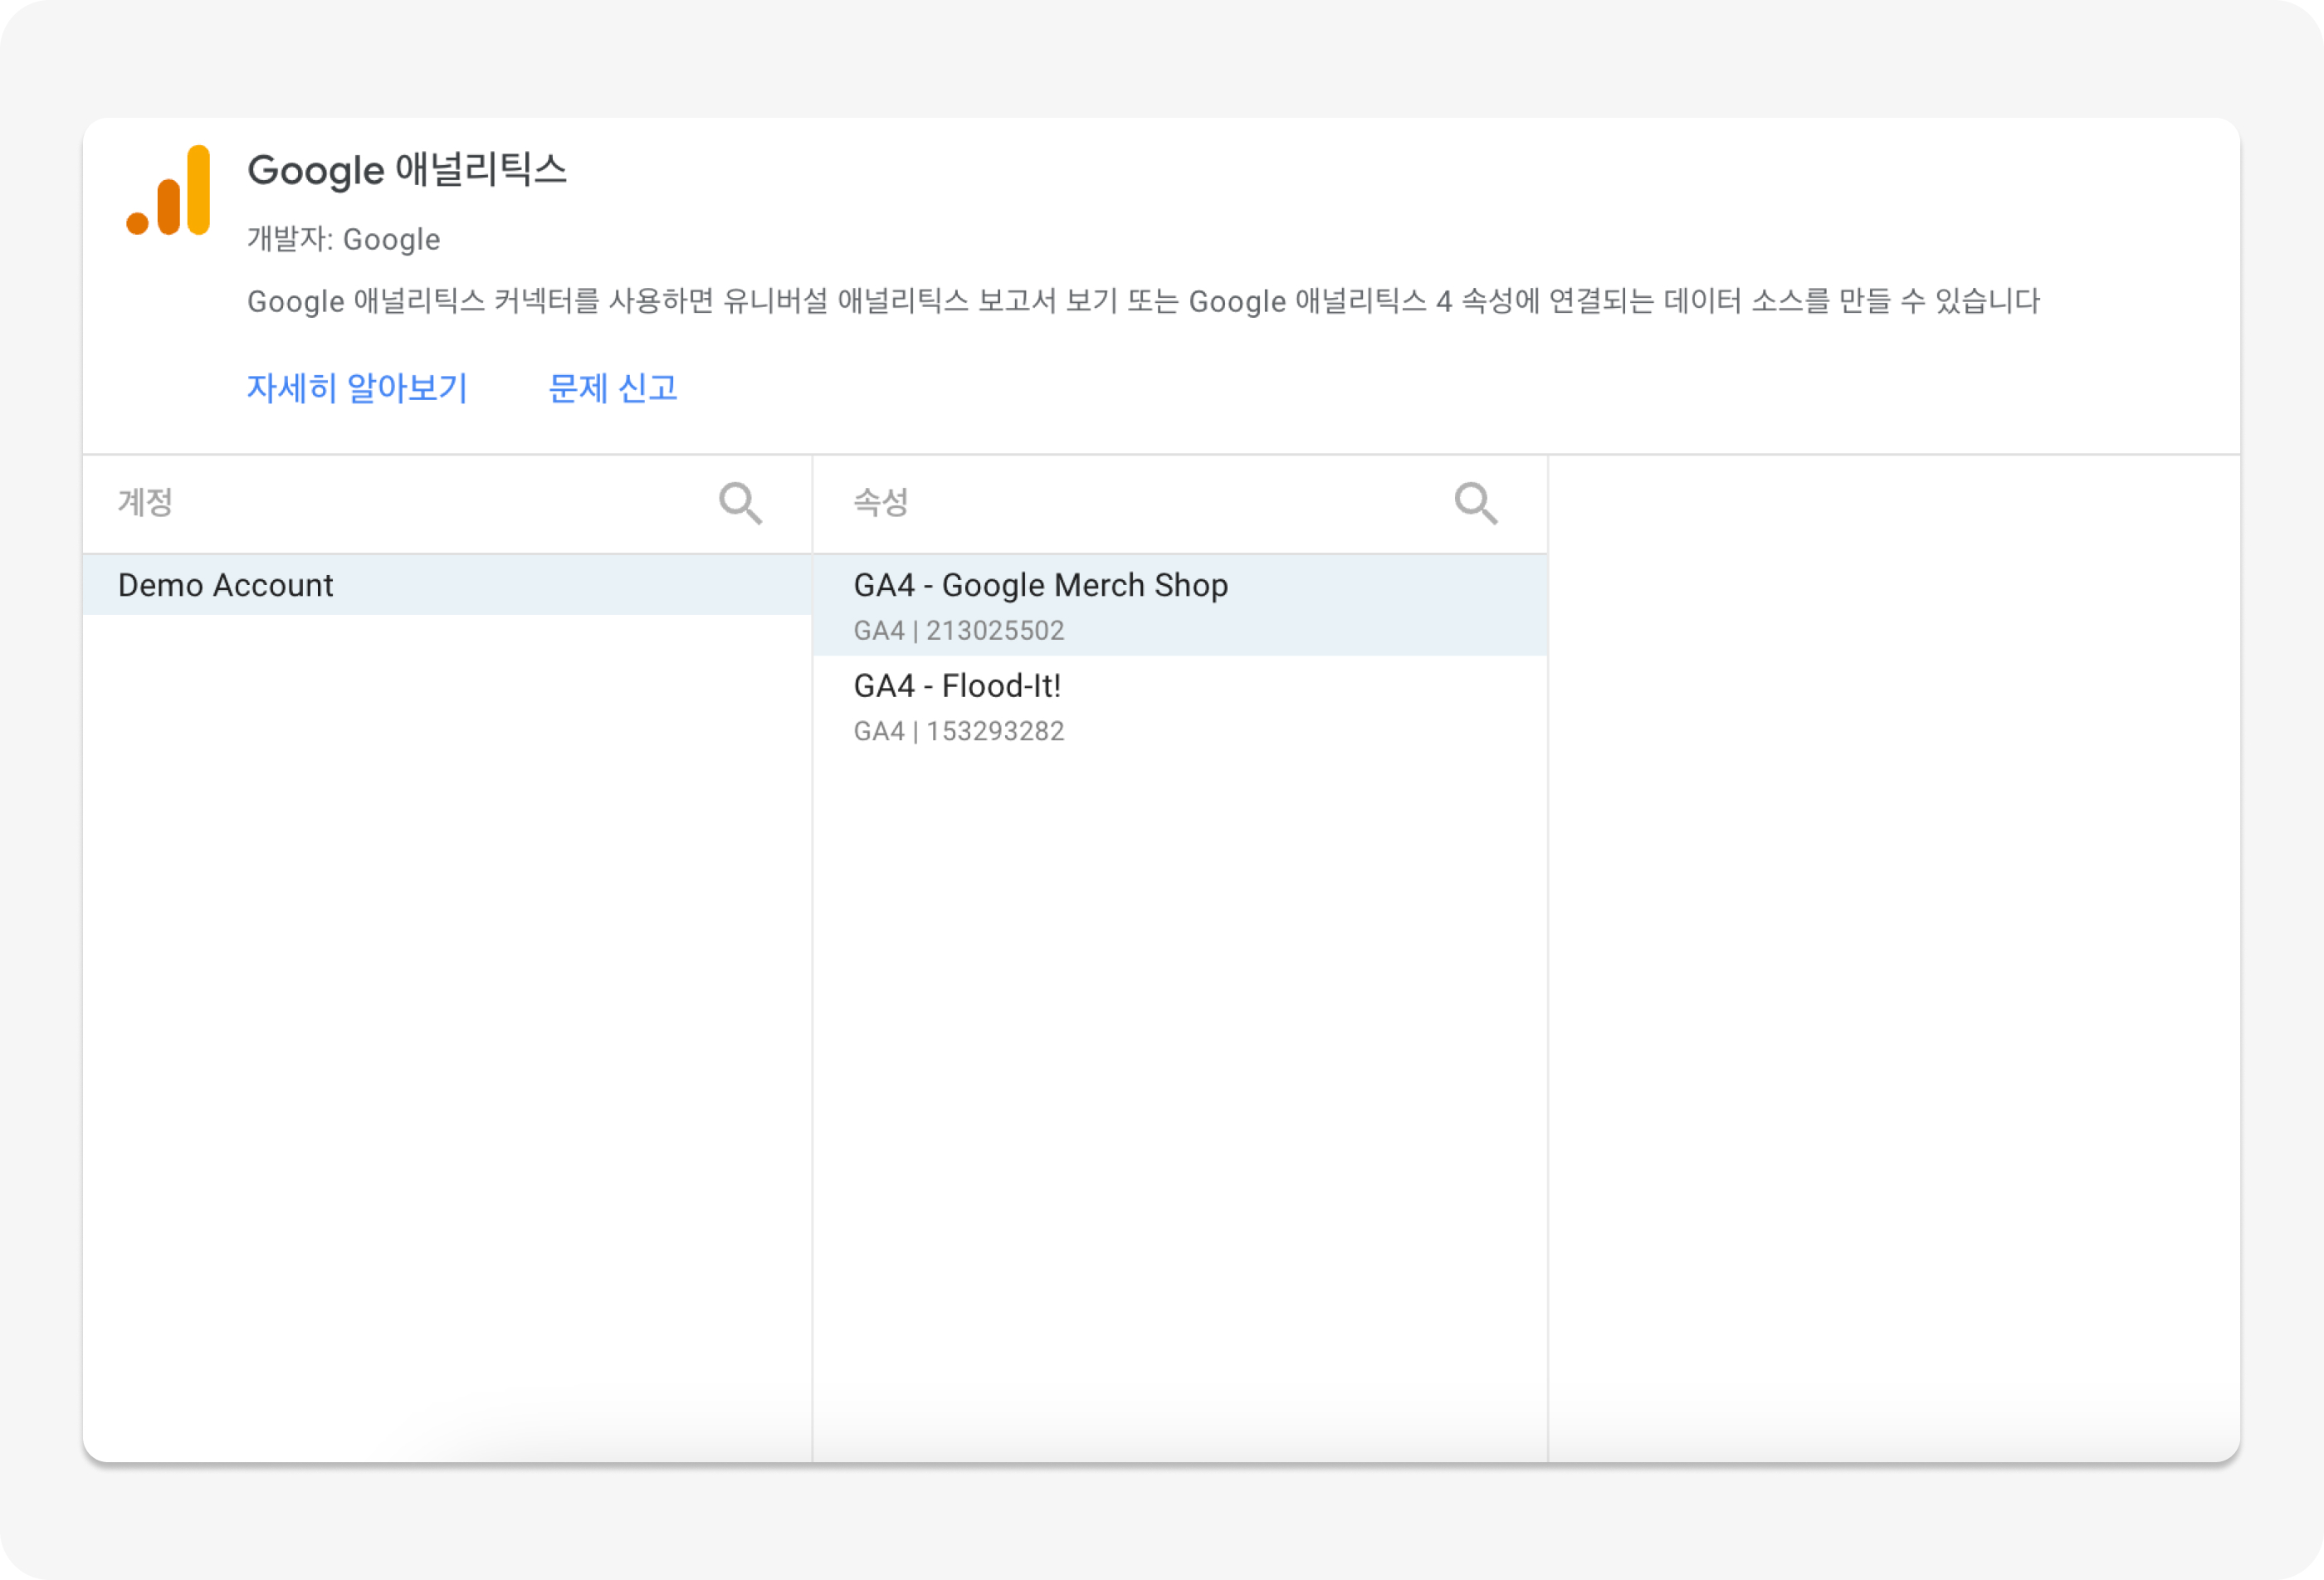
Task: Open the 문제 신고 link
Action: (x=613, y=388)
